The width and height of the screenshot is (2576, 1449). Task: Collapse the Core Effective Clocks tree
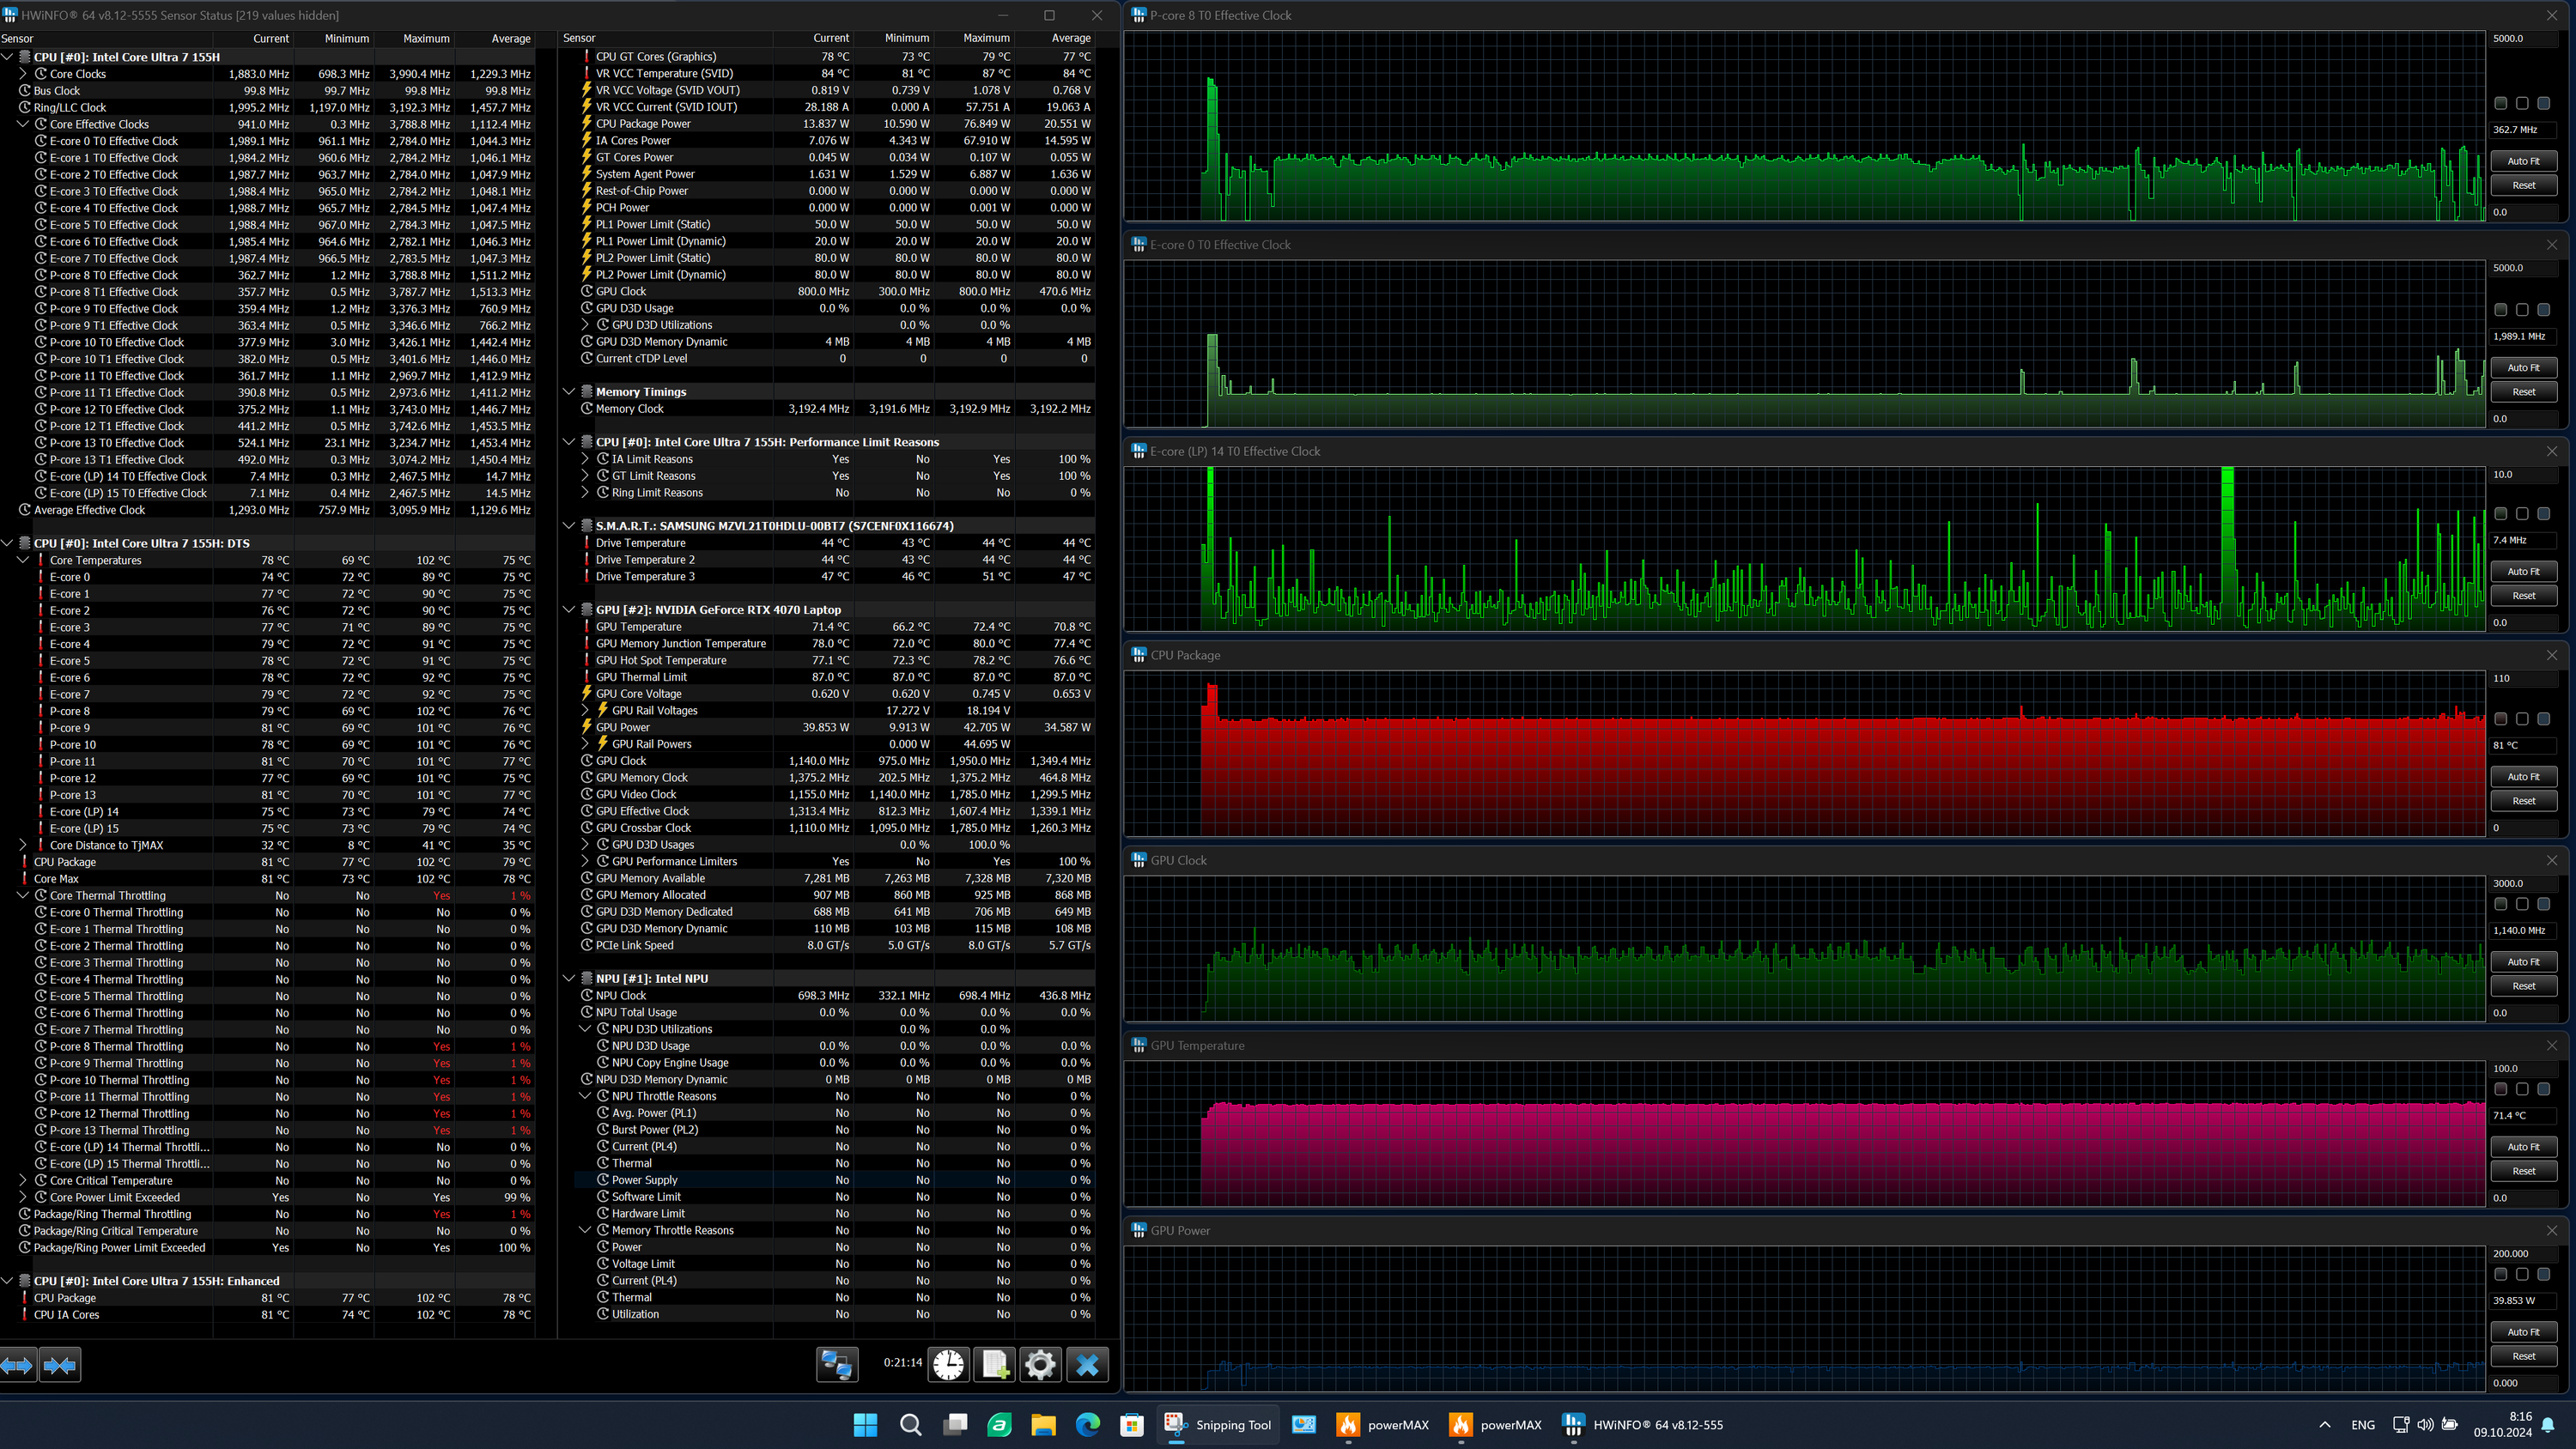point(23,124)
